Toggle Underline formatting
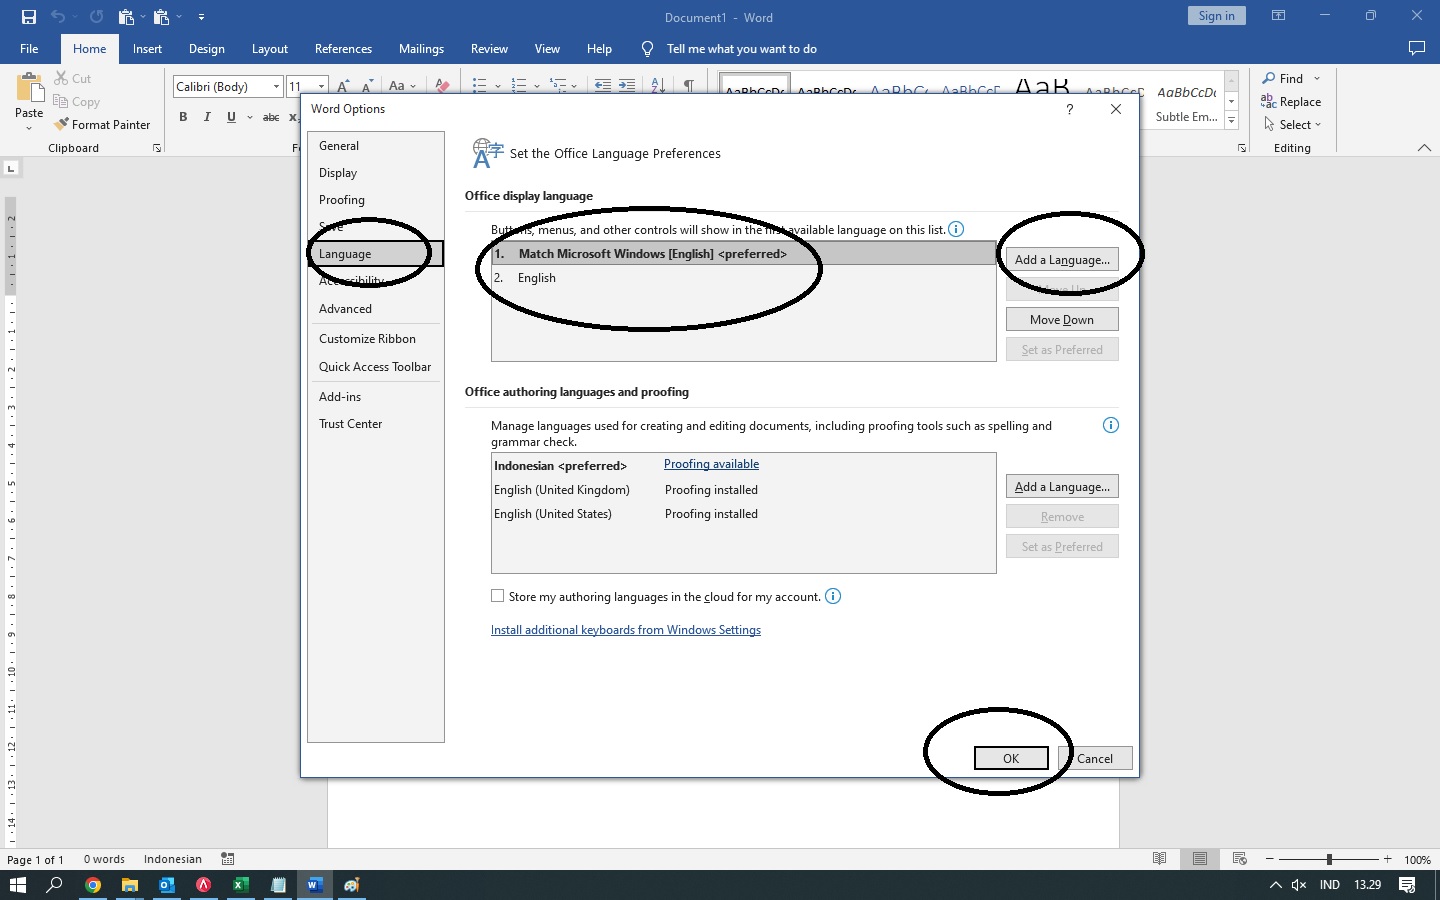1440x900 pixels. click(231, 117)
